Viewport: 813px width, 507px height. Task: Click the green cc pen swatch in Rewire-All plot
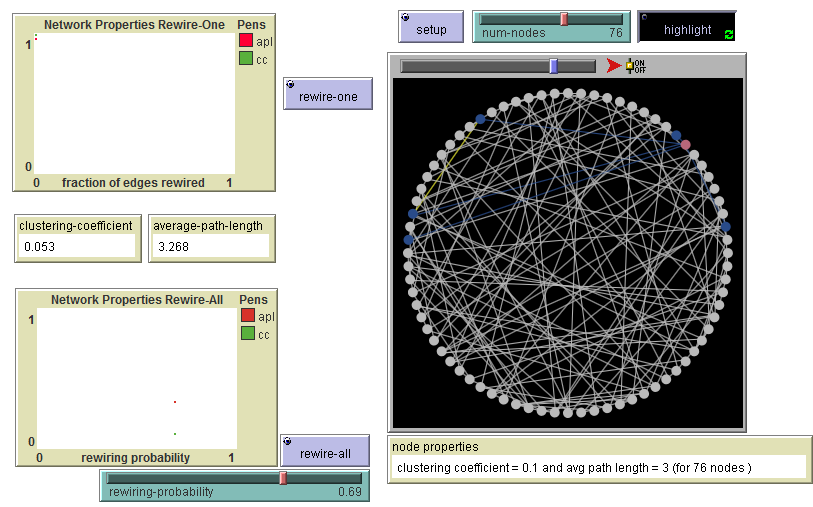[248, 333]
